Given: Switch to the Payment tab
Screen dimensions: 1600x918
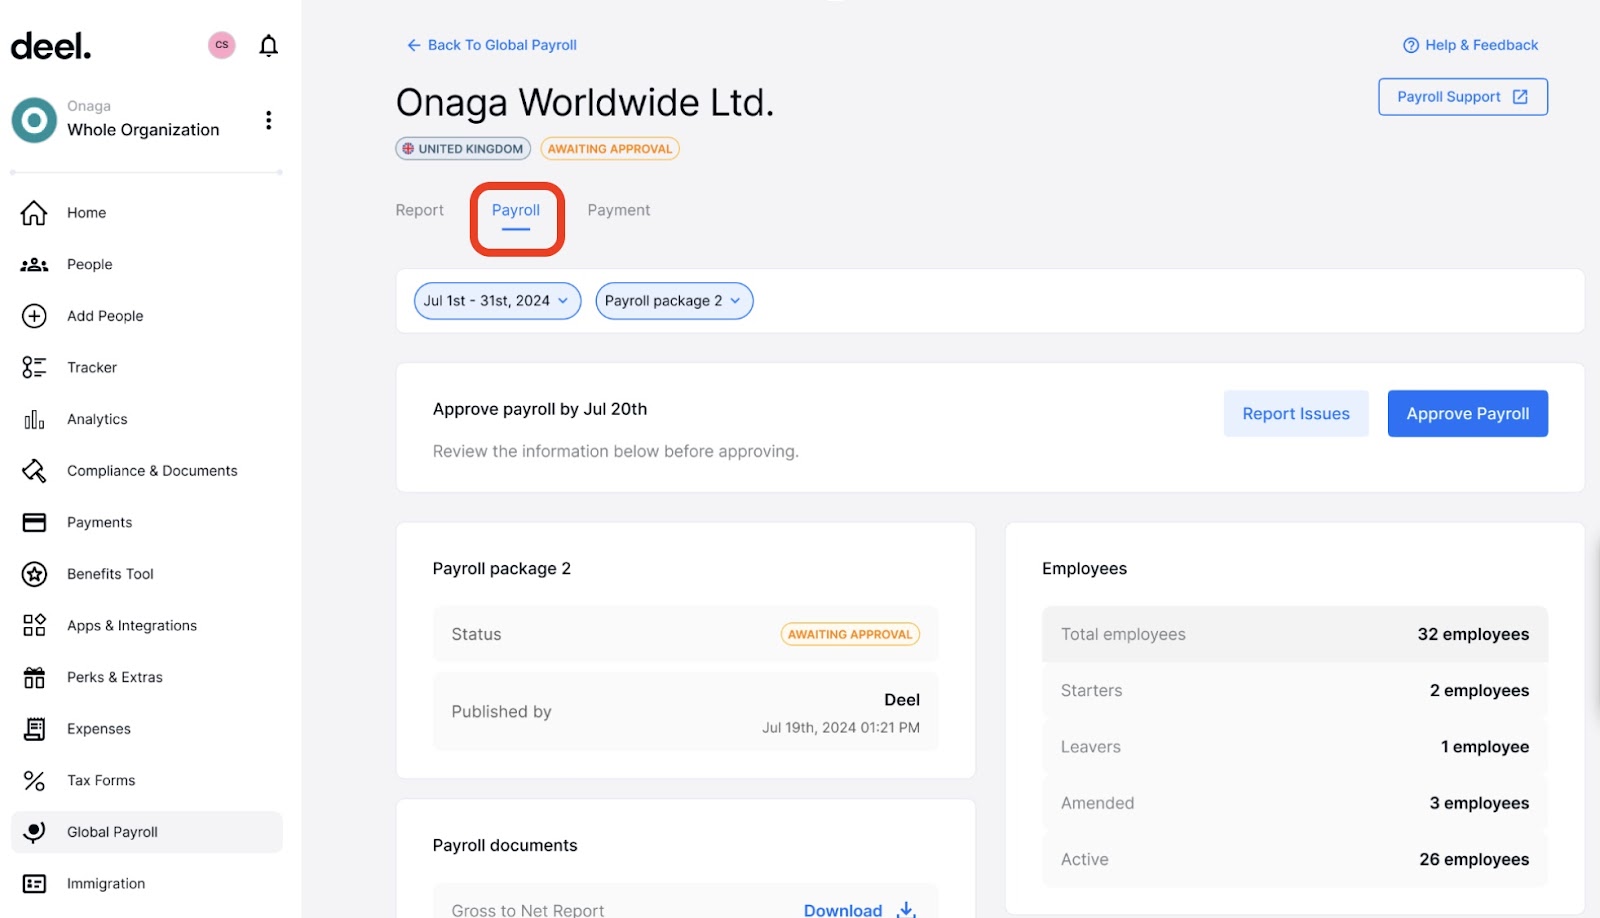Looking at the screenshot, I should click(619, 210).
